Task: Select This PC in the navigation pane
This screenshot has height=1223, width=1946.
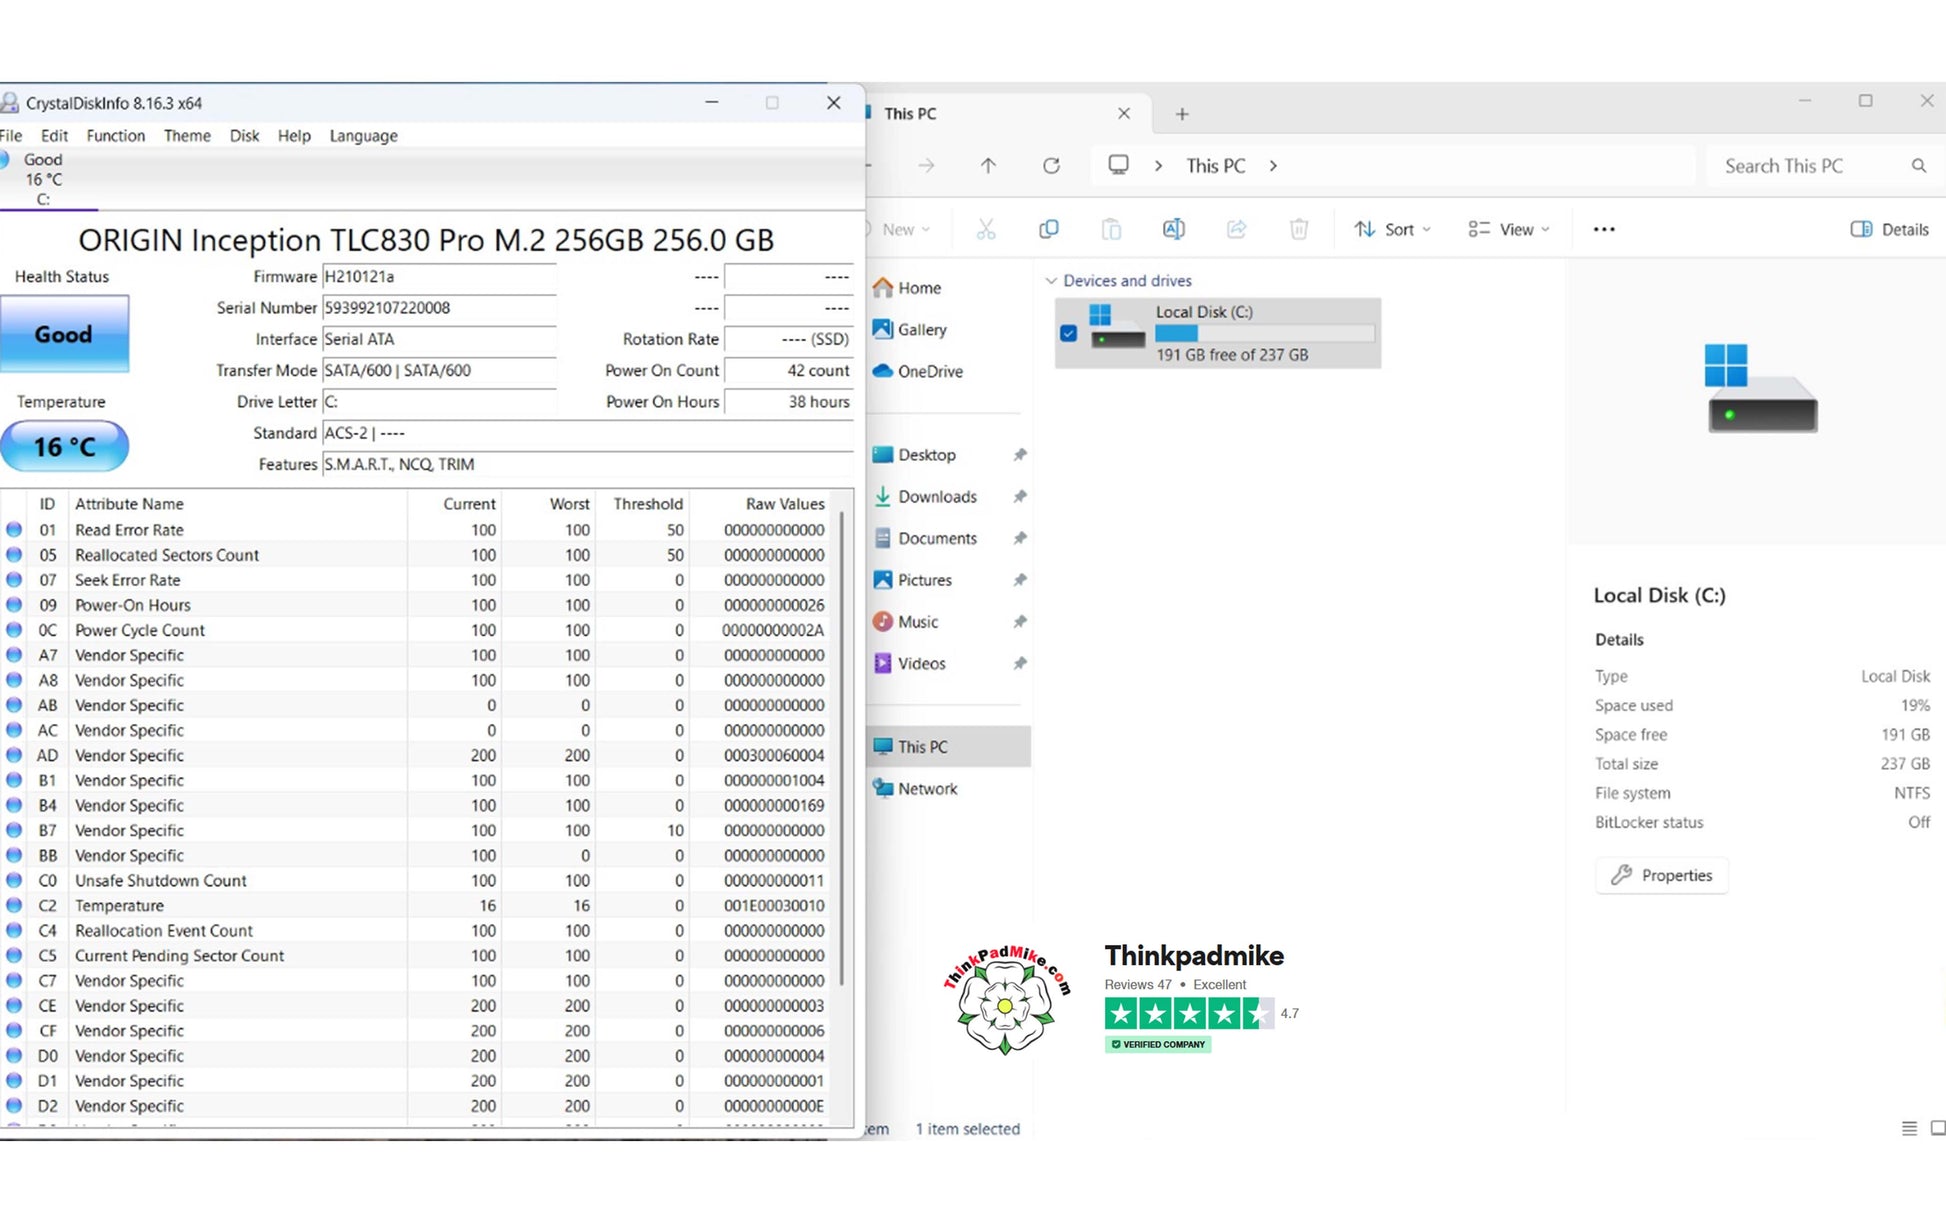Action: tap(948, 747)
